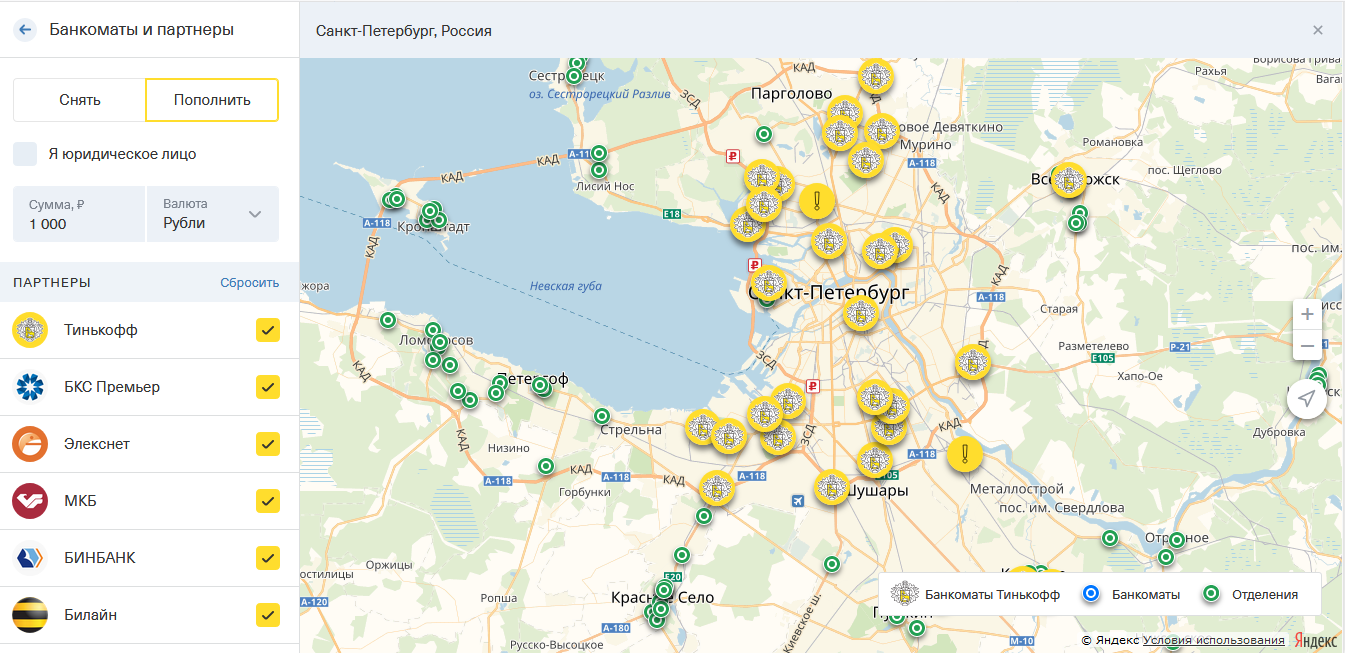Click the Элекснет partner logo
Screen dimensions: 1345x653
(30, 444)
